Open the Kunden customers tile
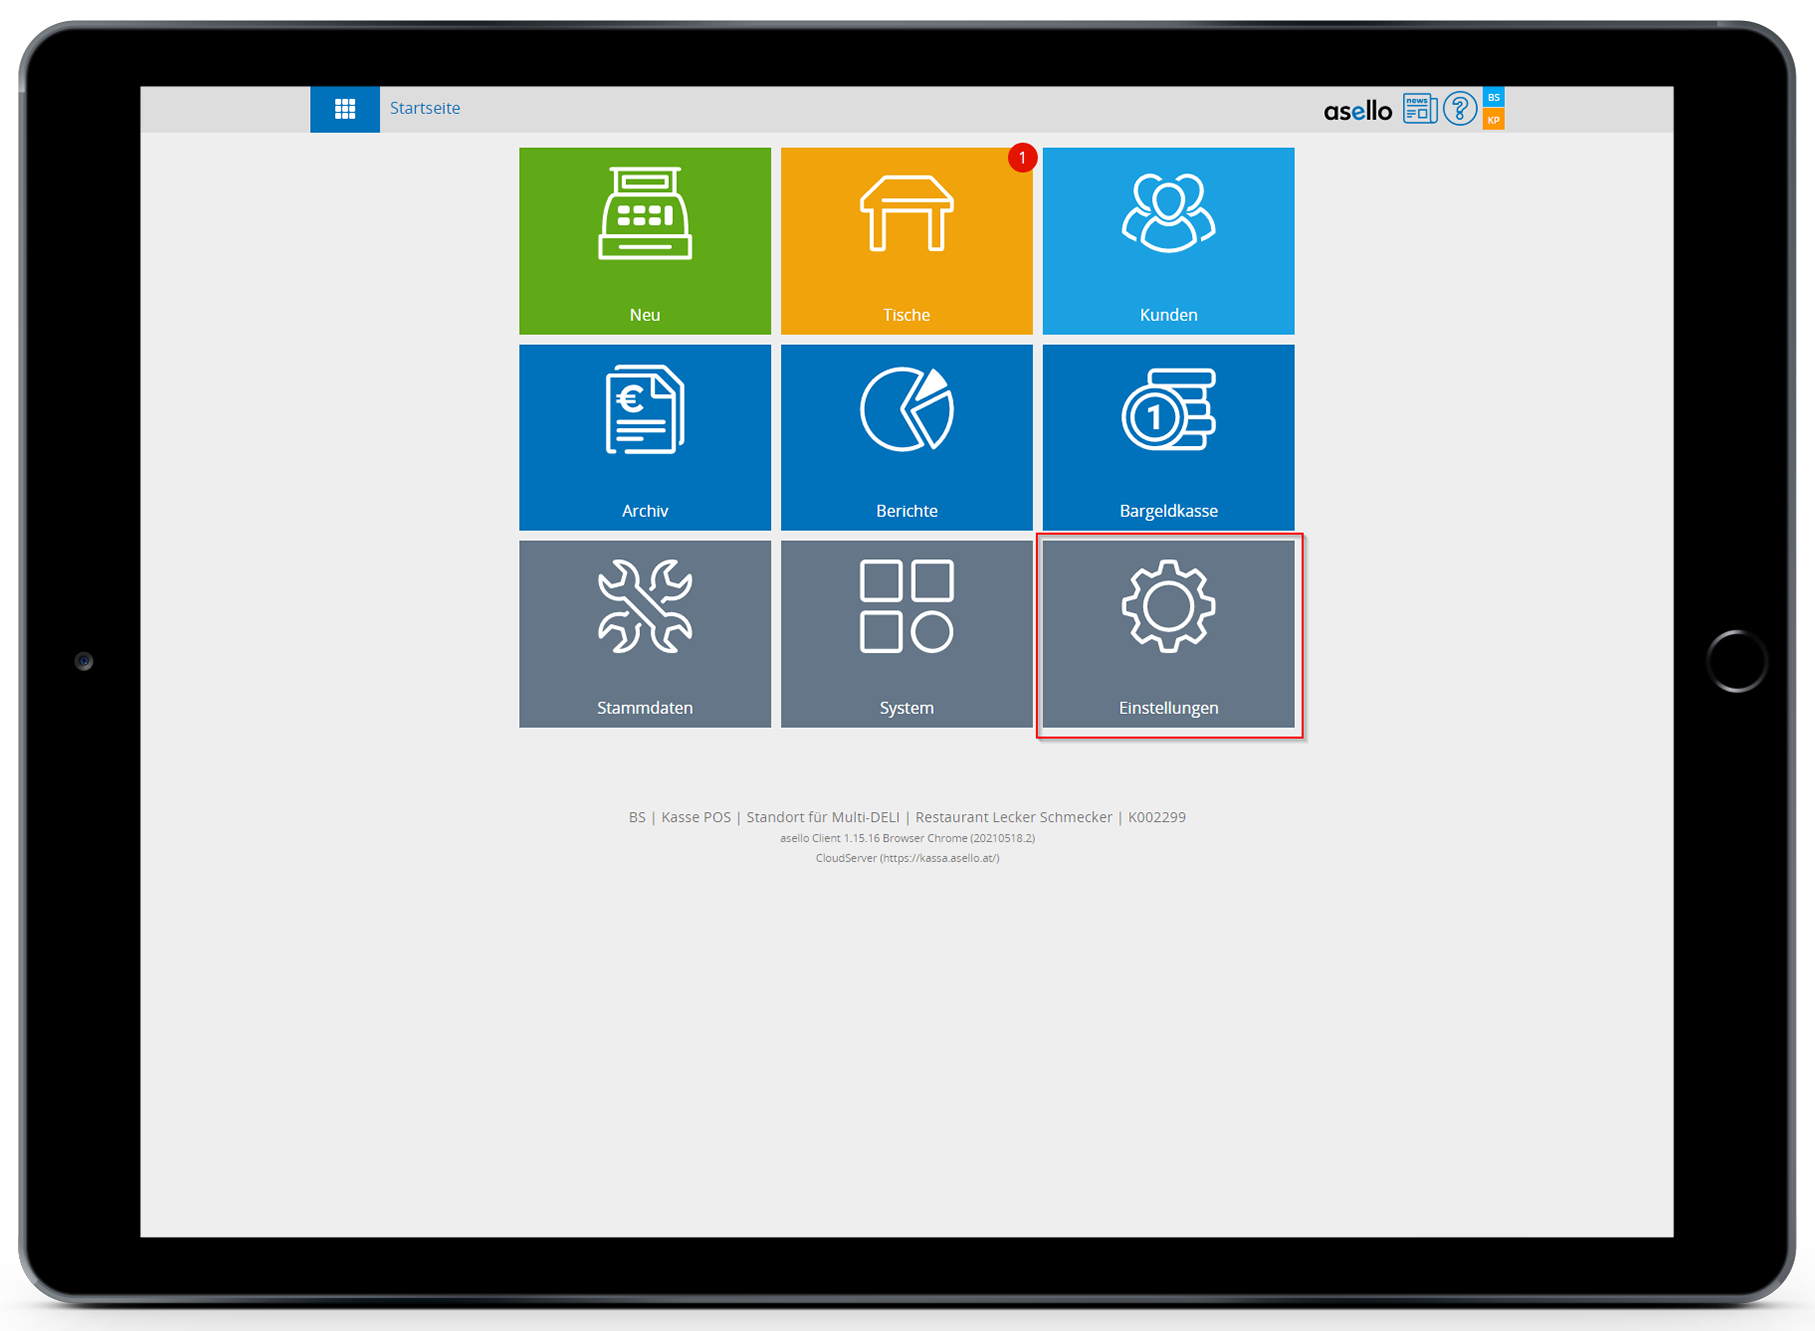Screen dimensions: 1815x1331 tap(1168, 240)
